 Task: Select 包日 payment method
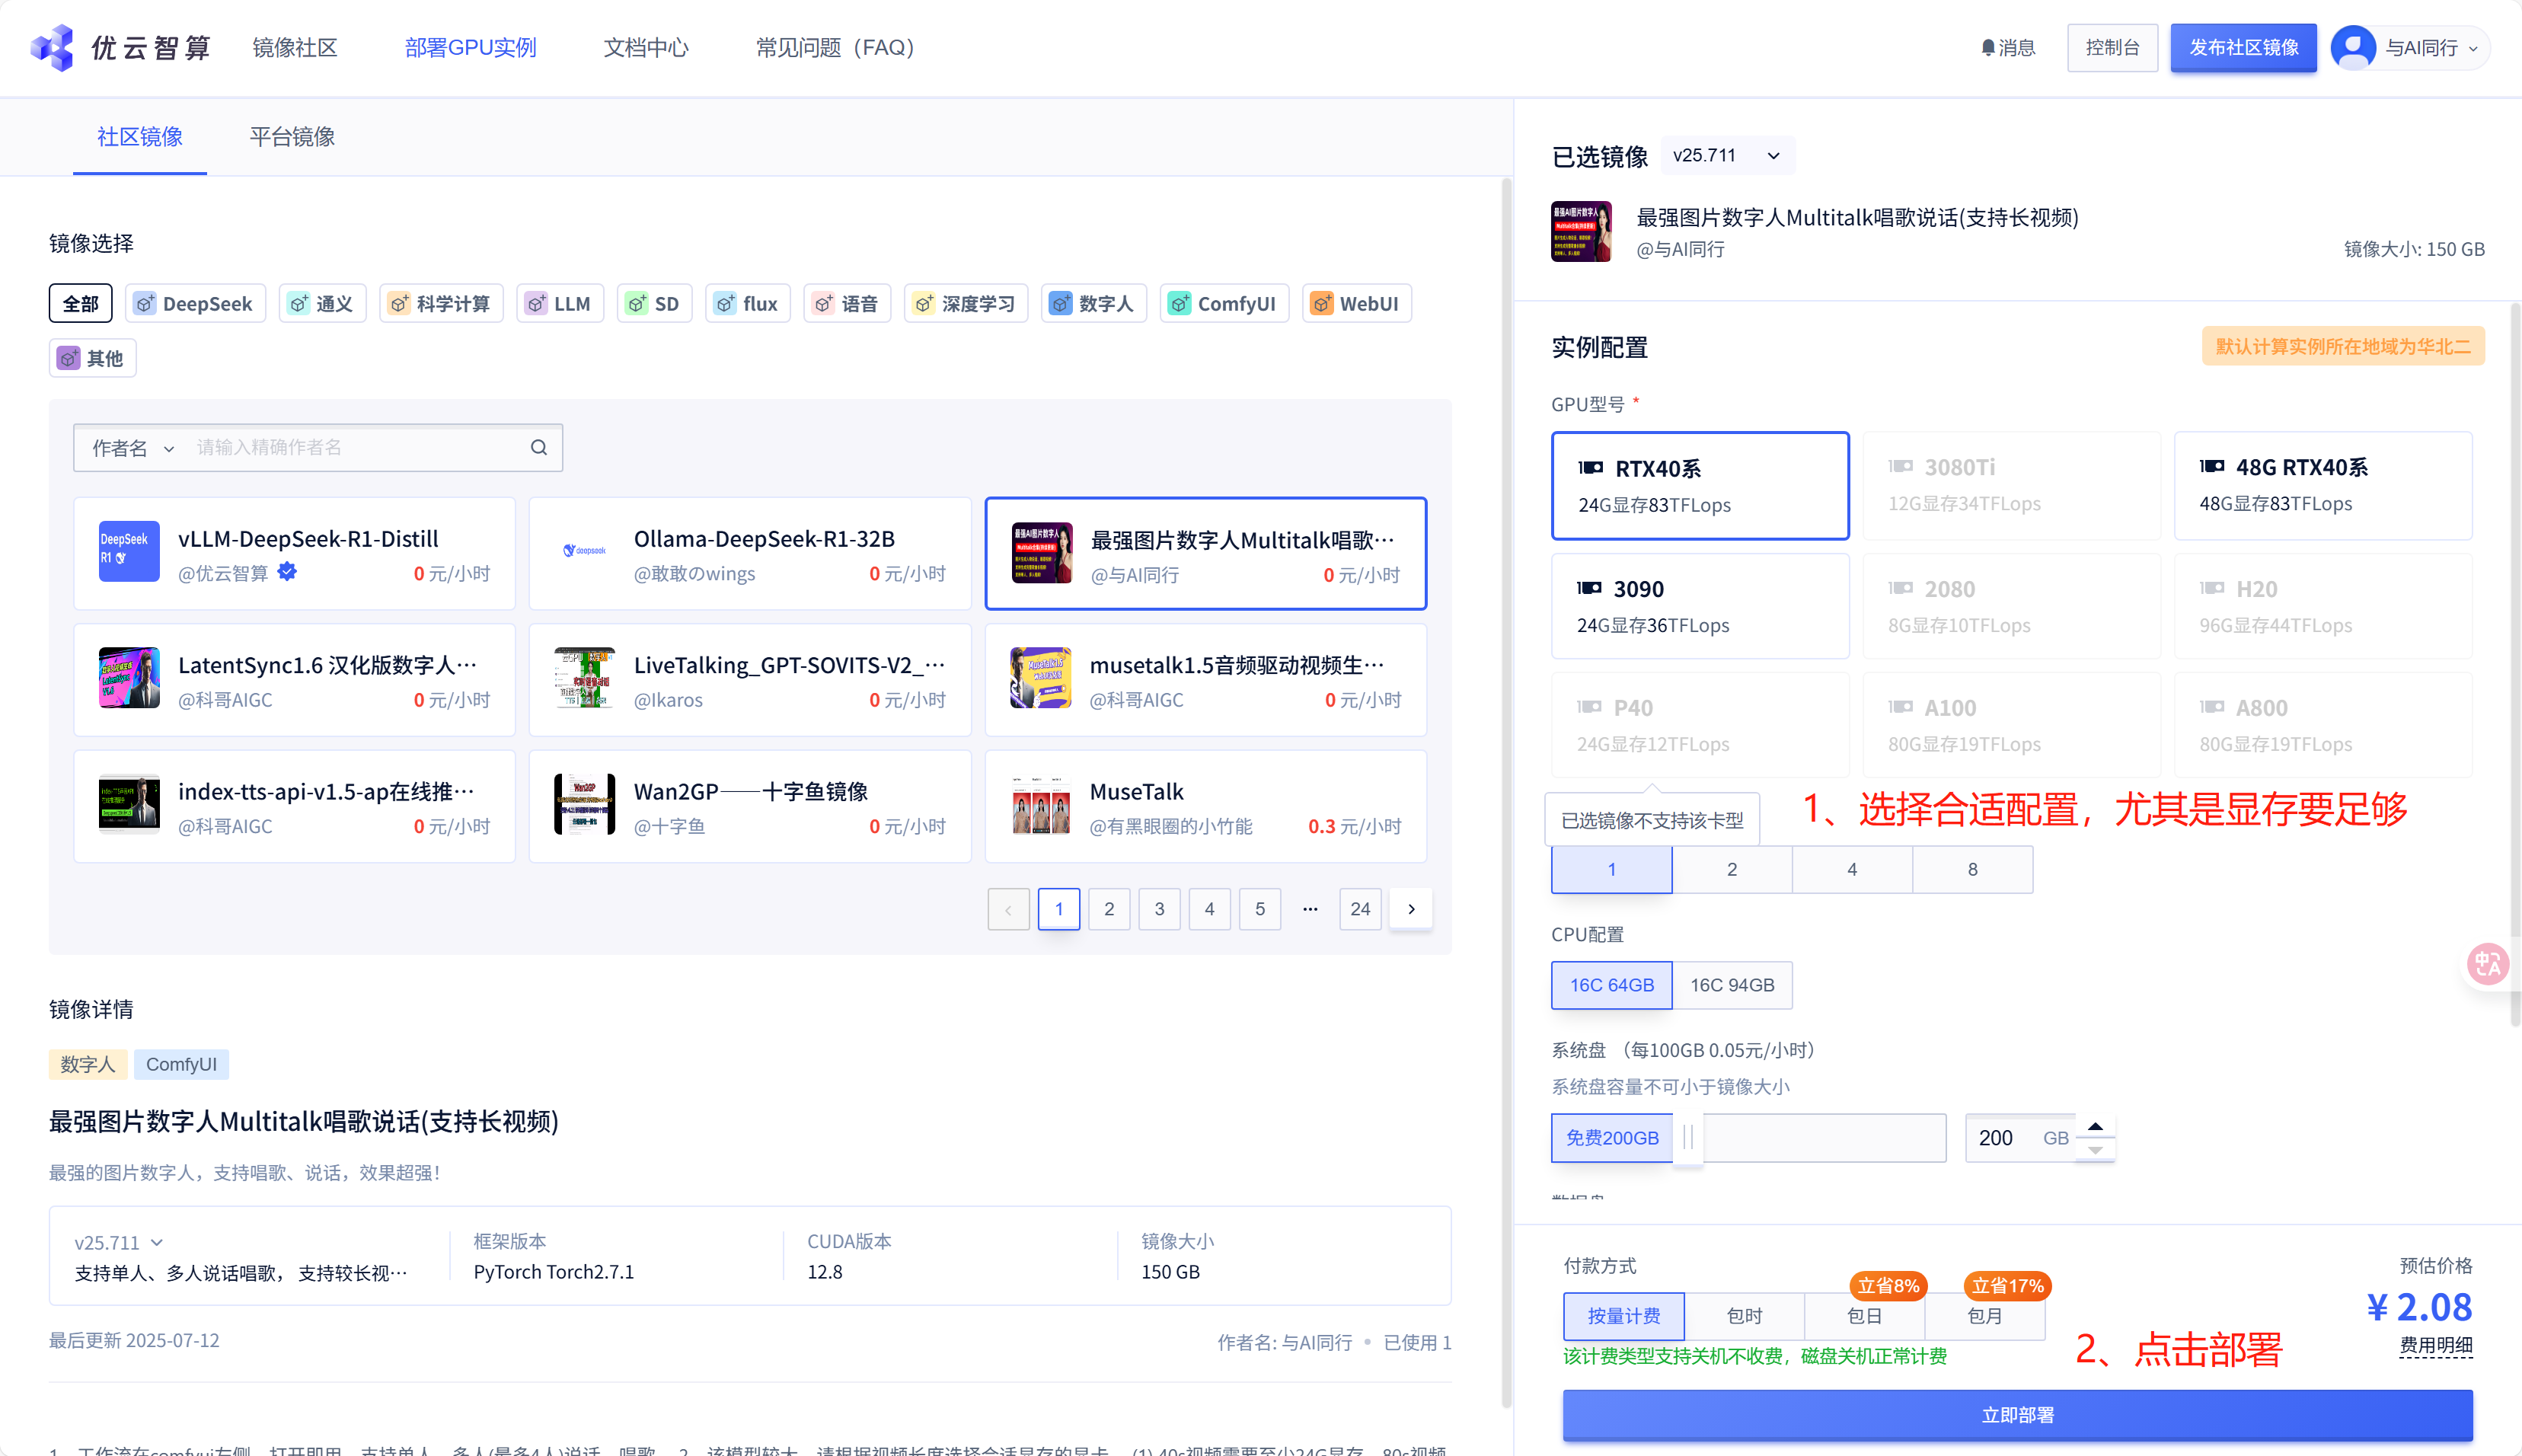[x=1865, y=1316]
